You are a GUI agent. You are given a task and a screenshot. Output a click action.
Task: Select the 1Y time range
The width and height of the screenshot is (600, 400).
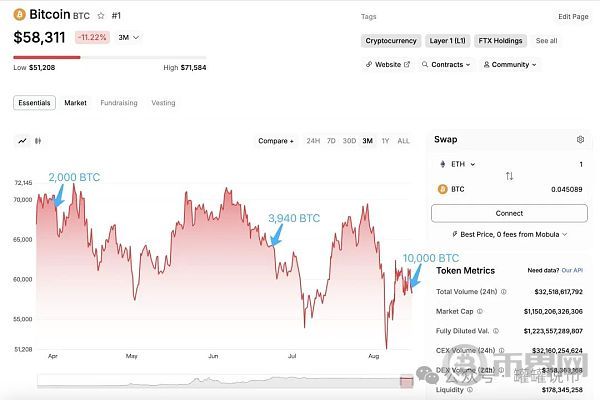pyautogui.click(x=385, y=141)
